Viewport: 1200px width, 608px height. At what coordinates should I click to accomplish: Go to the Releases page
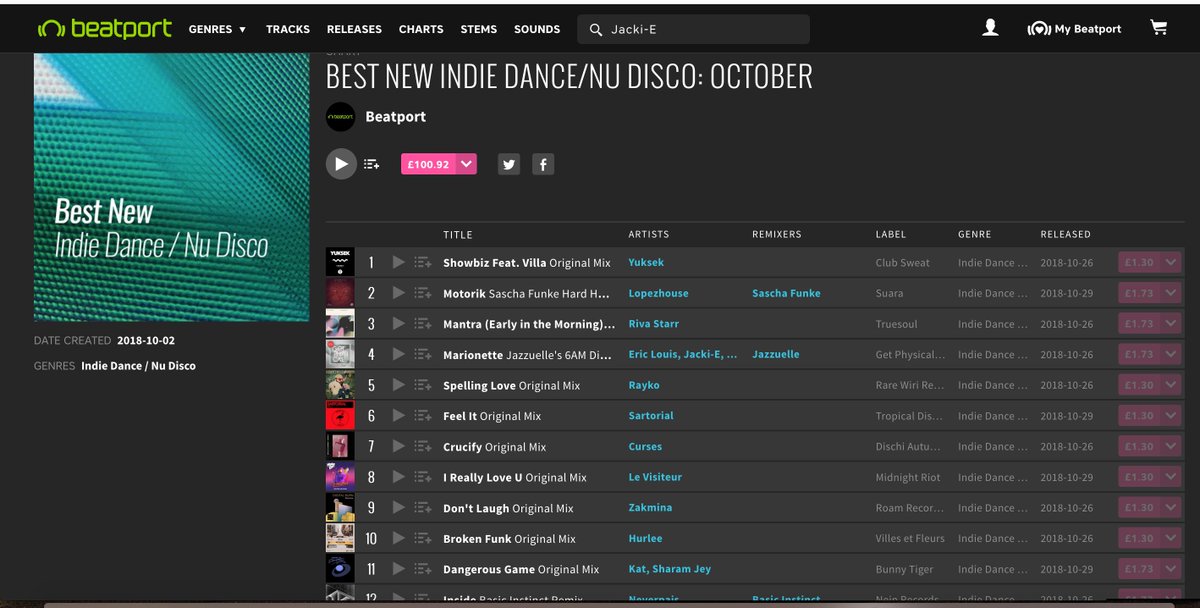pyautogui.click(x=354, y=29)
